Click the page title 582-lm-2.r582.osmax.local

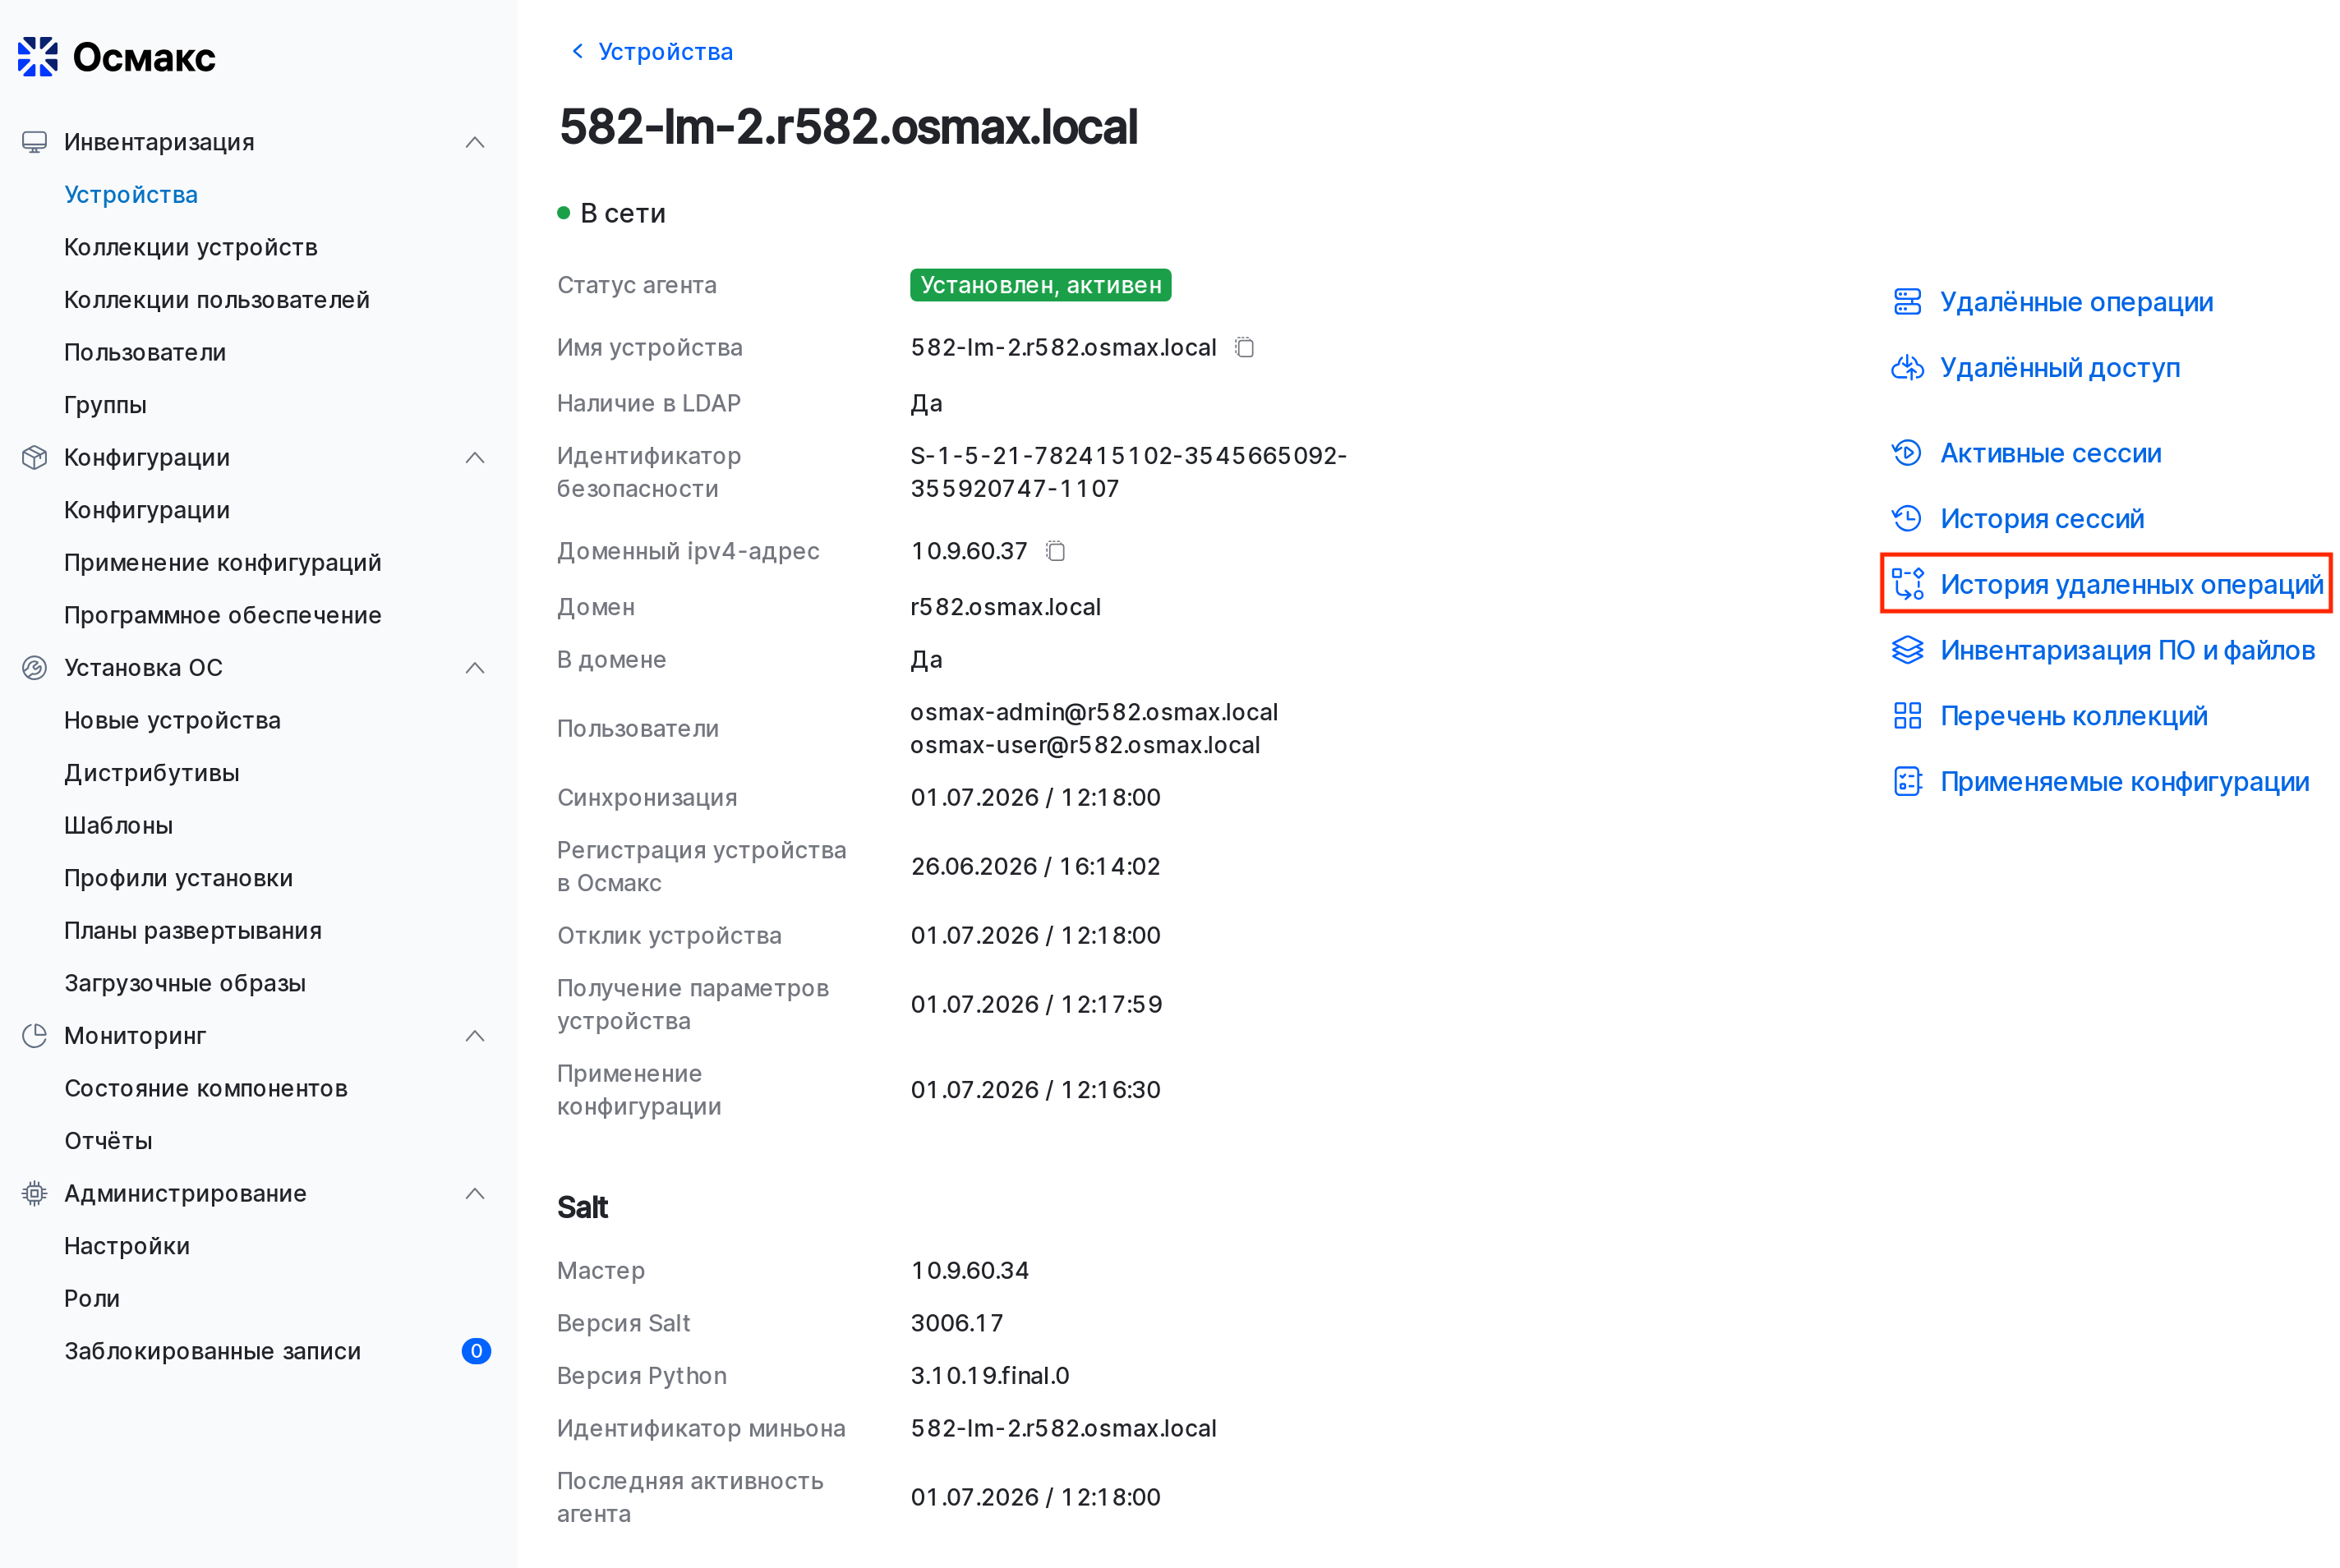point(848,127)
